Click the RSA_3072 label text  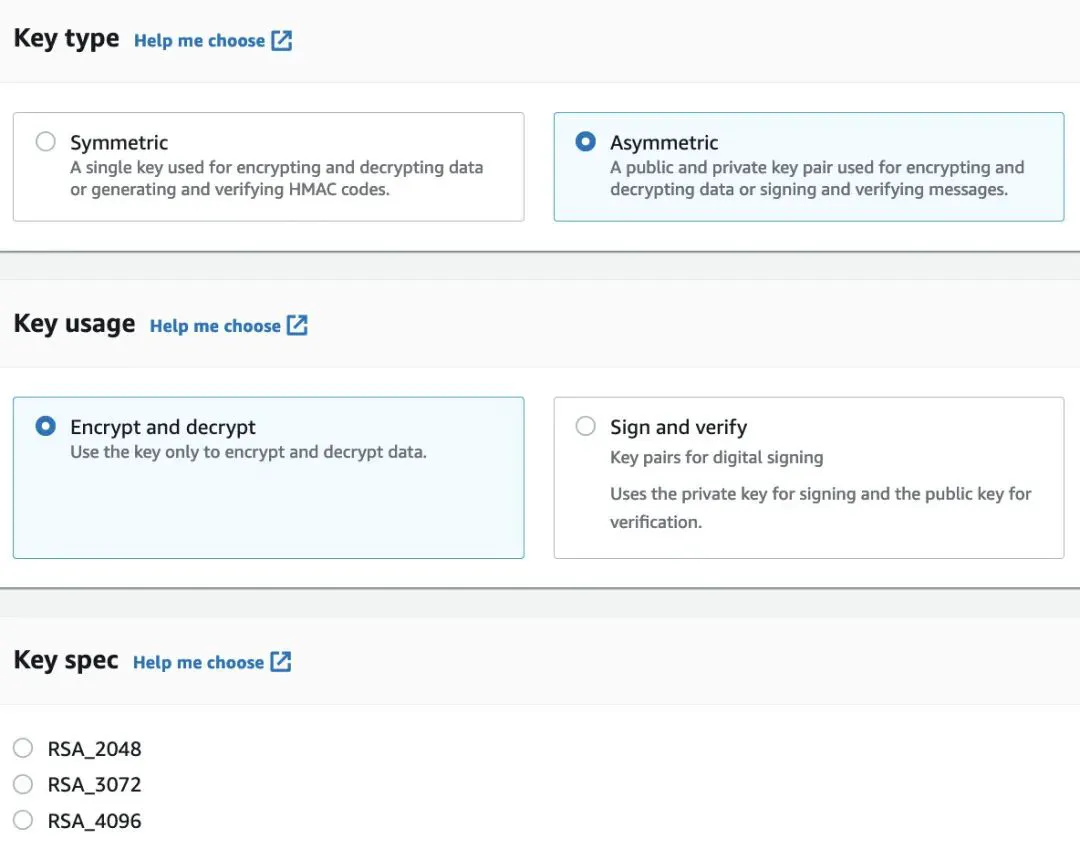click(x=94, y=785)
